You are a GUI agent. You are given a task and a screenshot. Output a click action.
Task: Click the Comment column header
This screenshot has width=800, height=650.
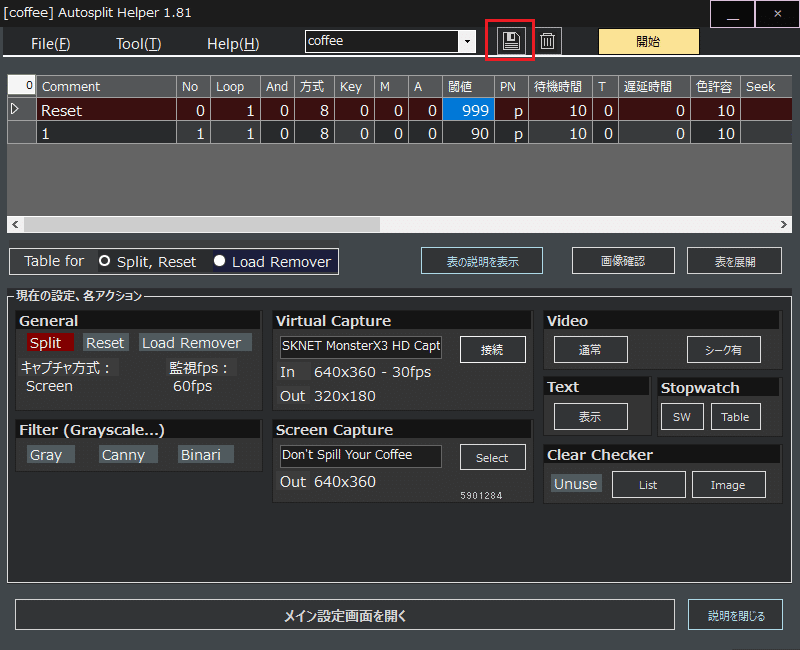tap(107, 86)
